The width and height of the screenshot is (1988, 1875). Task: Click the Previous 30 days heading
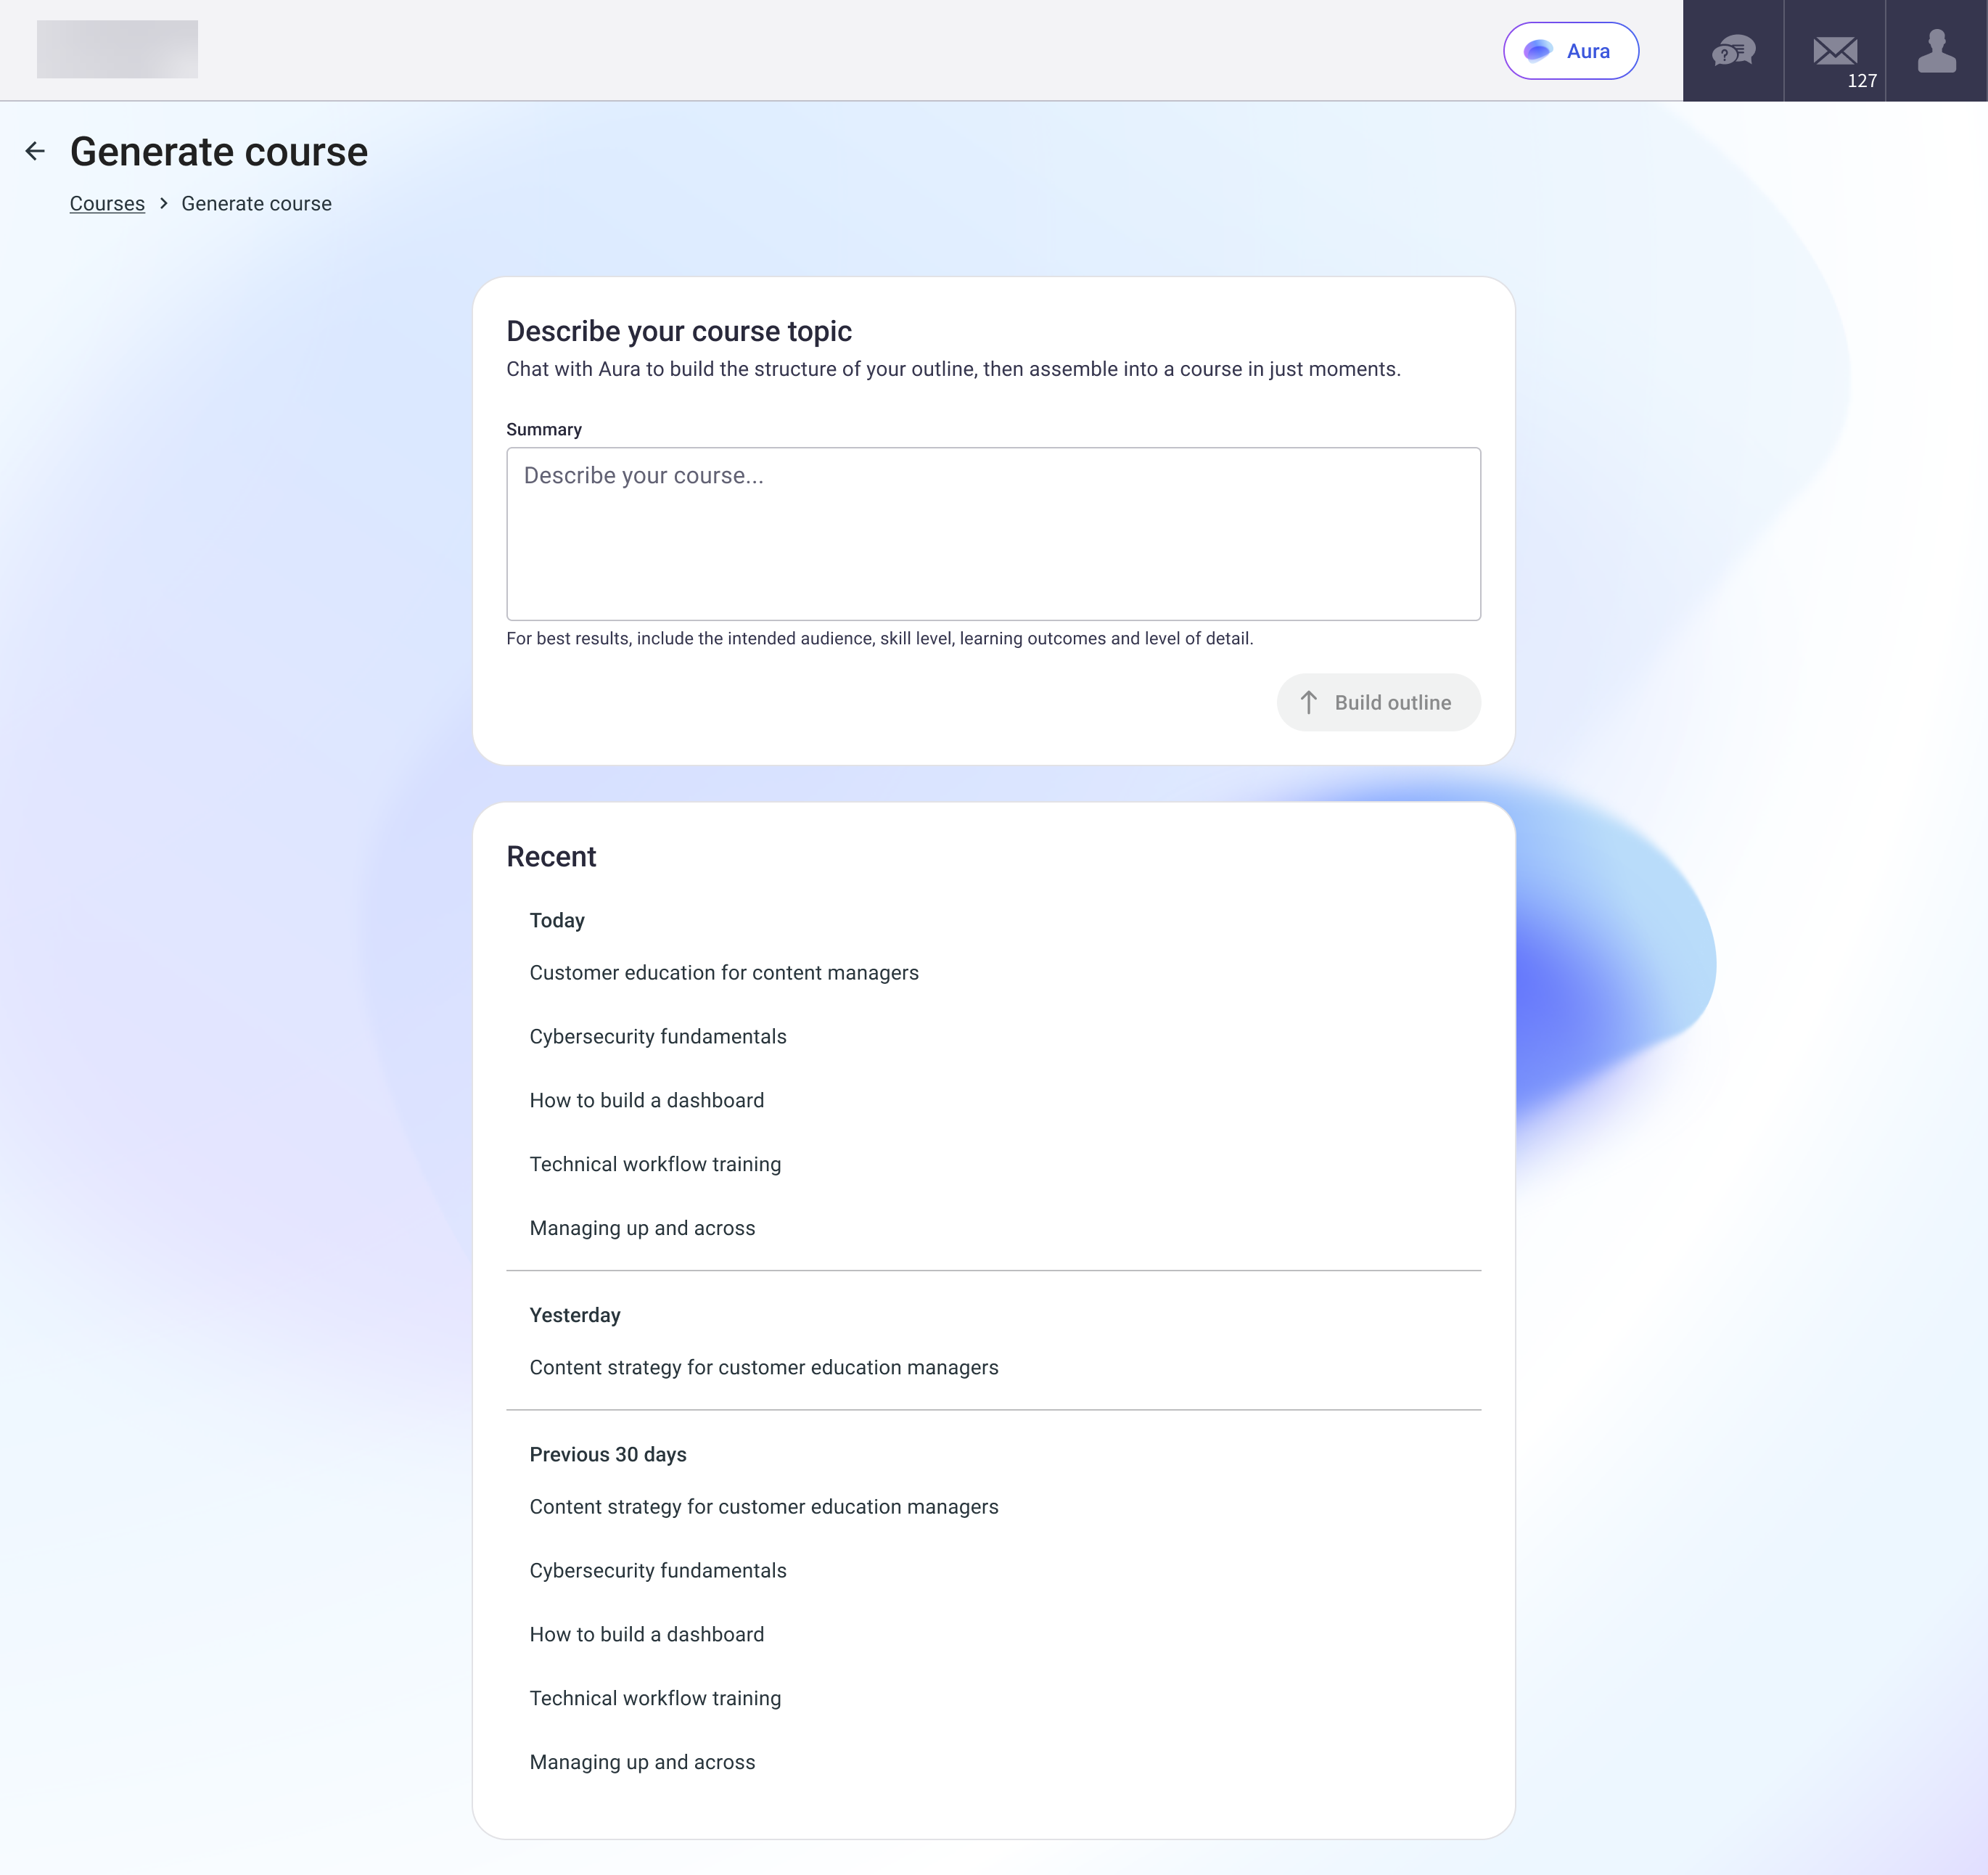[x=608, y=1455]
